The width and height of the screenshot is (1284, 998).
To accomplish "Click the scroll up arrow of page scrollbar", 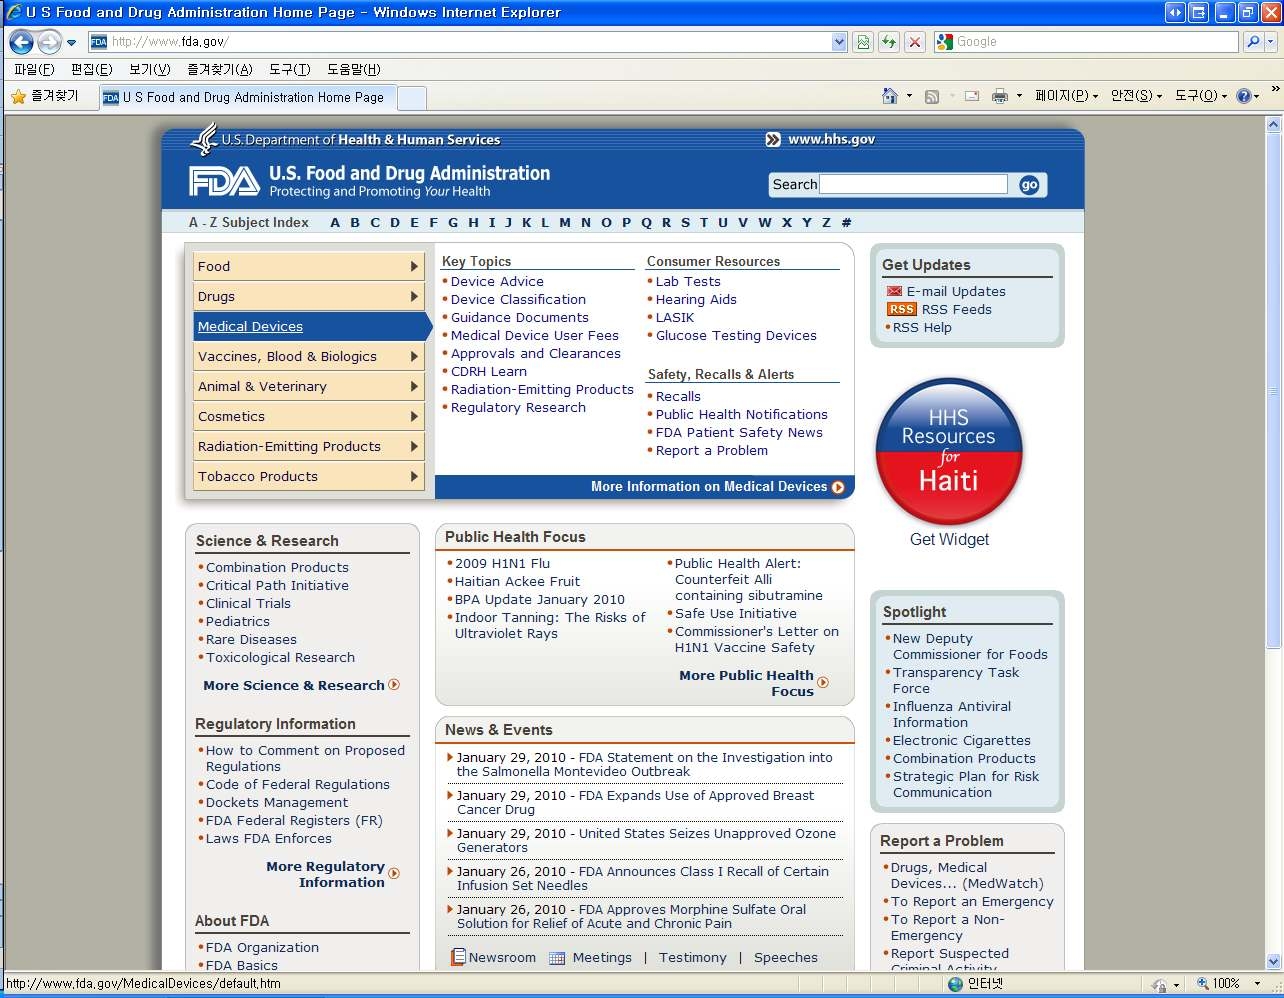I will 1273,125.
